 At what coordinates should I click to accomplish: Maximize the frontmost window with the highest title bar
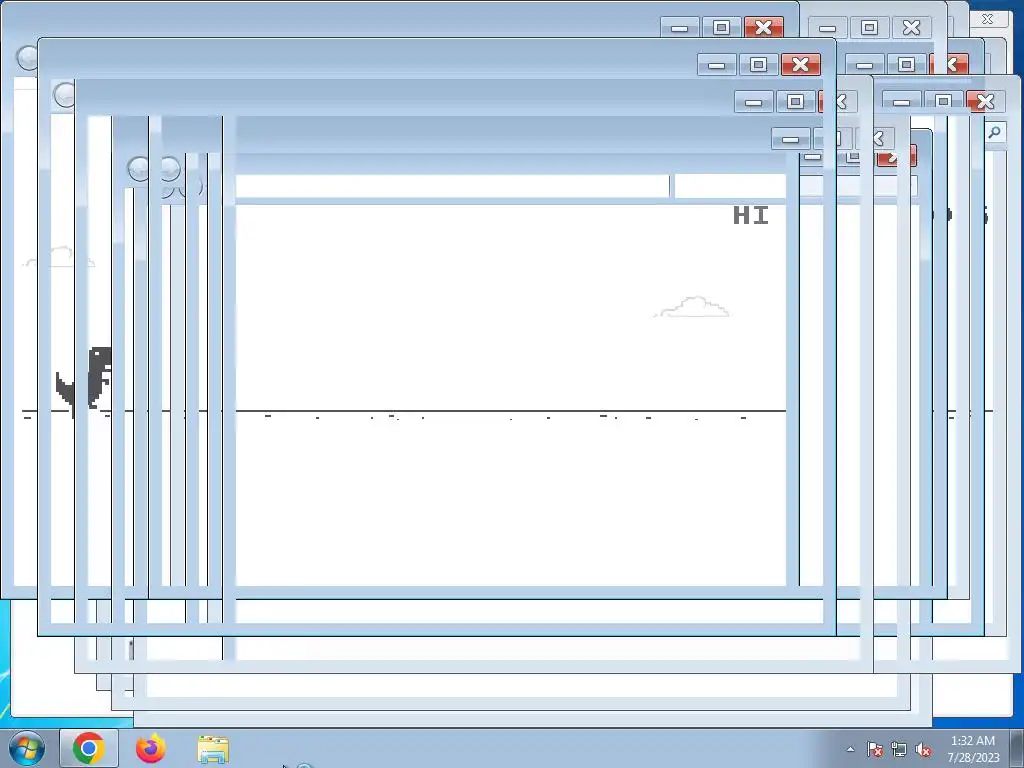pyautogui.click(x=721, y=27)
